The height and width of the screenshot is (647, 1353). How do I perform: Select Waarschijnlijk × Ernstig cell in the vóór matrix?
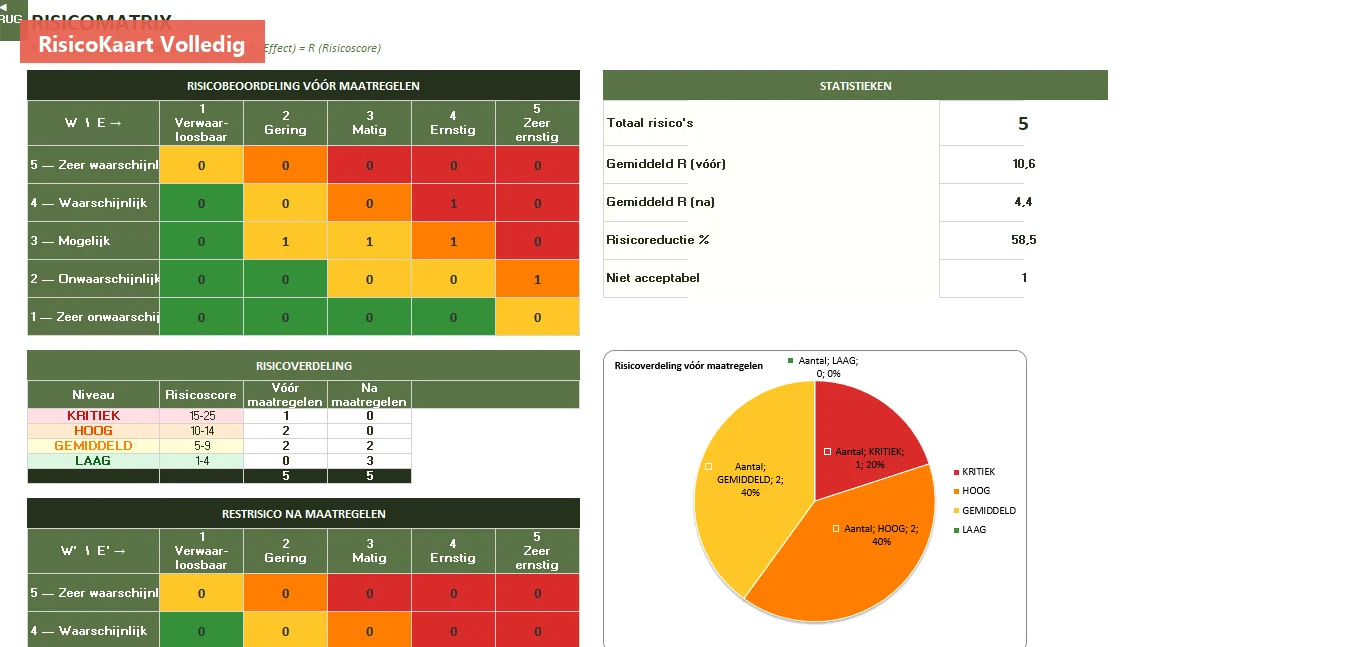pyautogui.click(x=453, y=203)
